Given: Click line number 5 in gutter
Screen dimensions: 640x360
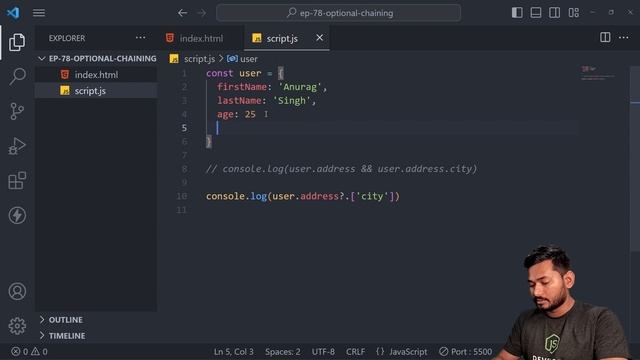Looking at the screenshot, I should [x=184, y=128].
